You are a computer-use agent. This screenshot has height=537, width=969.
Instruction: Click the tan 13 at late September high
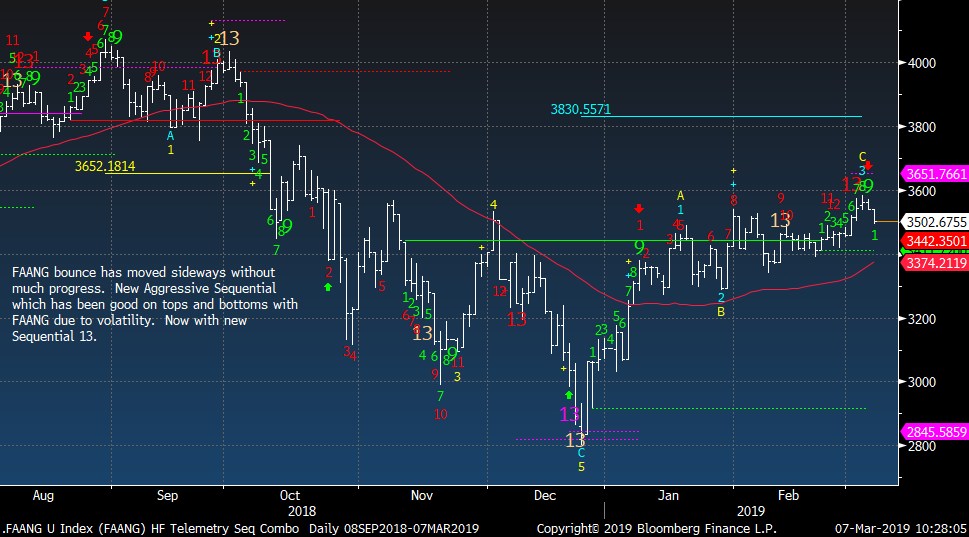coord(229,39)
